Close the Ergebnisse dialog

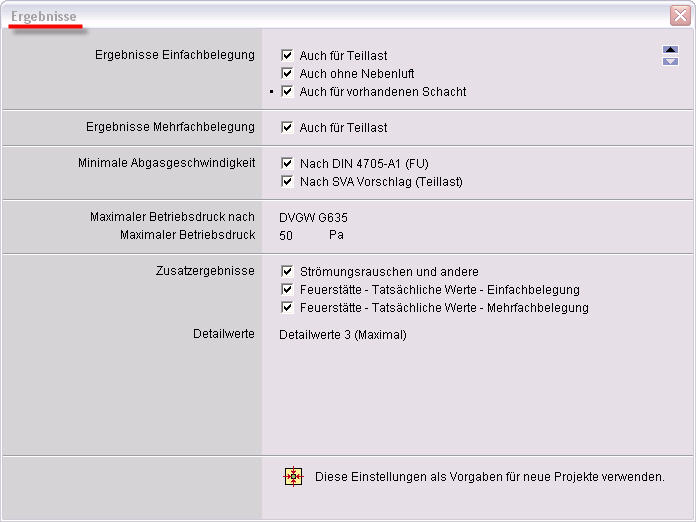pos(679,16)
